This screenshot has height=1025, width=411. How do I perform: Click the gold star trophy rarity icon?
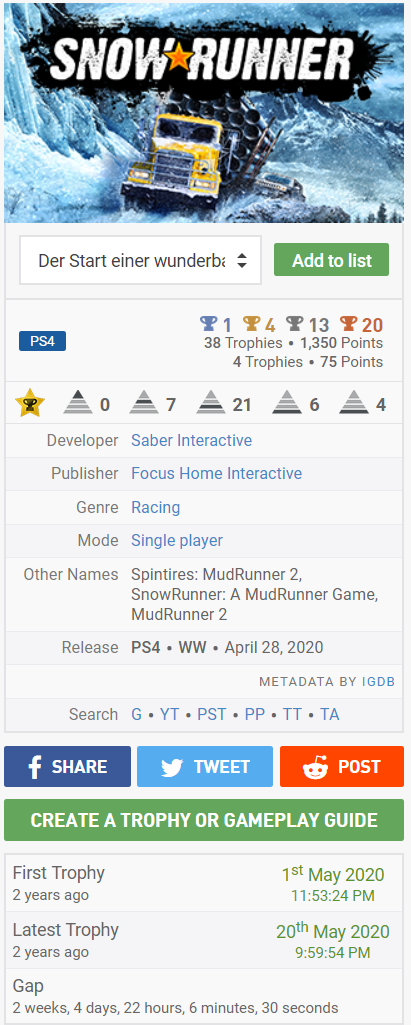pos(30,403)
